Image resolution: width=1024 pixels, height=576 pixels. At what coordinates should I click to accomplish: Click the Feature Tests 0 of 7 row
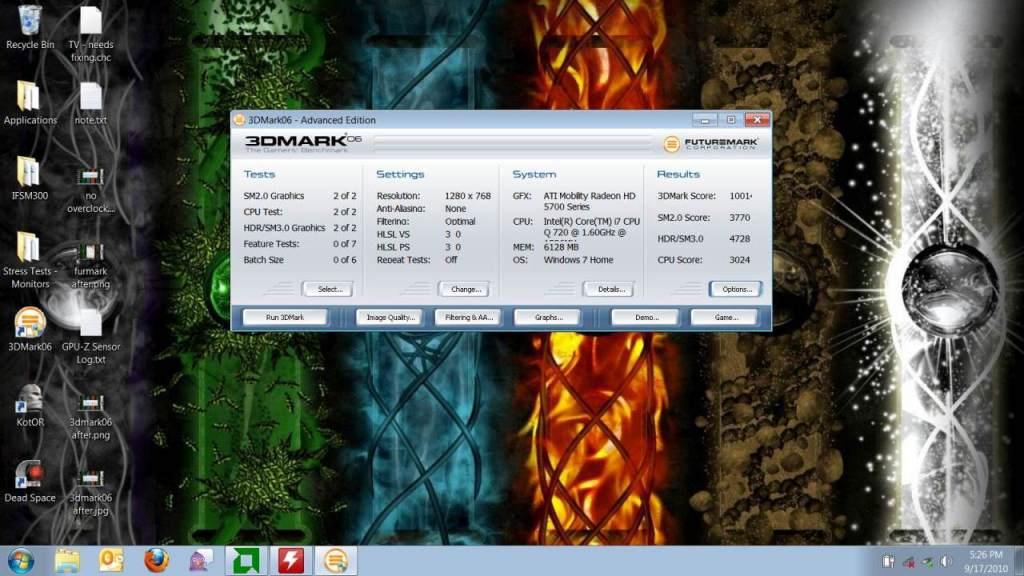[x=300, y=244]
